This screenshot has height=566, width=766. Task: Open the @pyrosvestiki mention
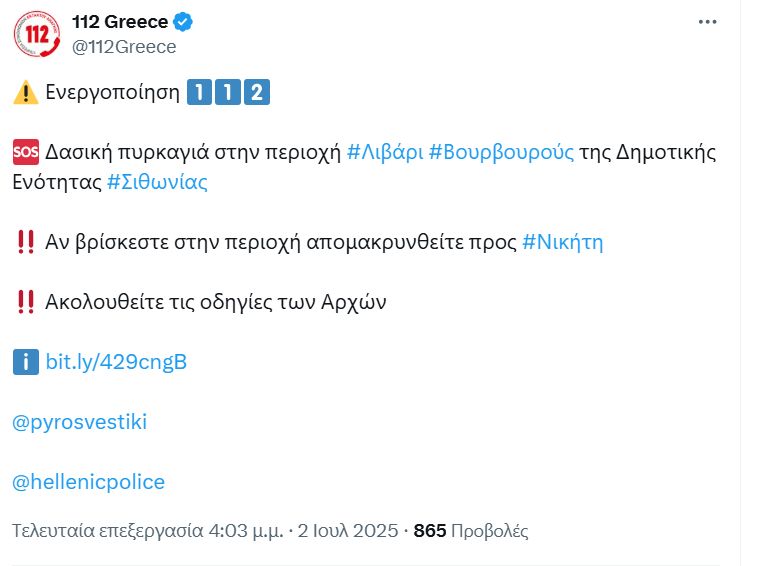[79, 422]
